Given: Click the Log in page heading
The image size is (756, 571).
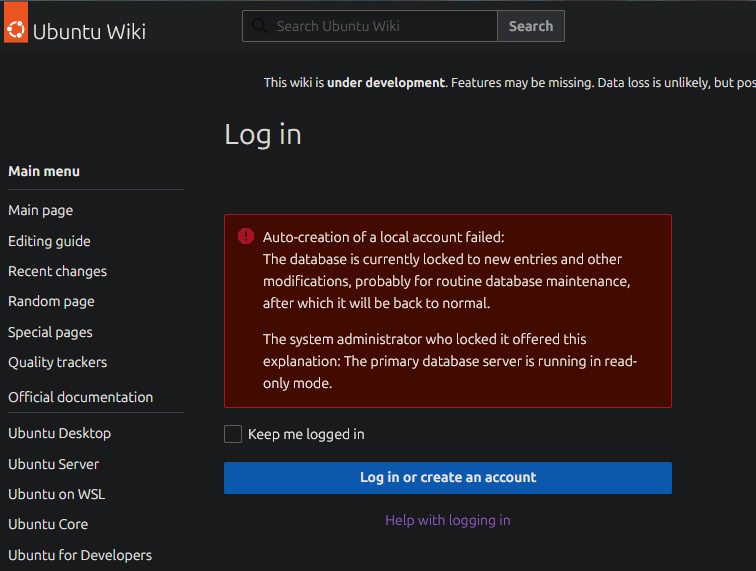Looking at the screenshot, I should [263, 135].
